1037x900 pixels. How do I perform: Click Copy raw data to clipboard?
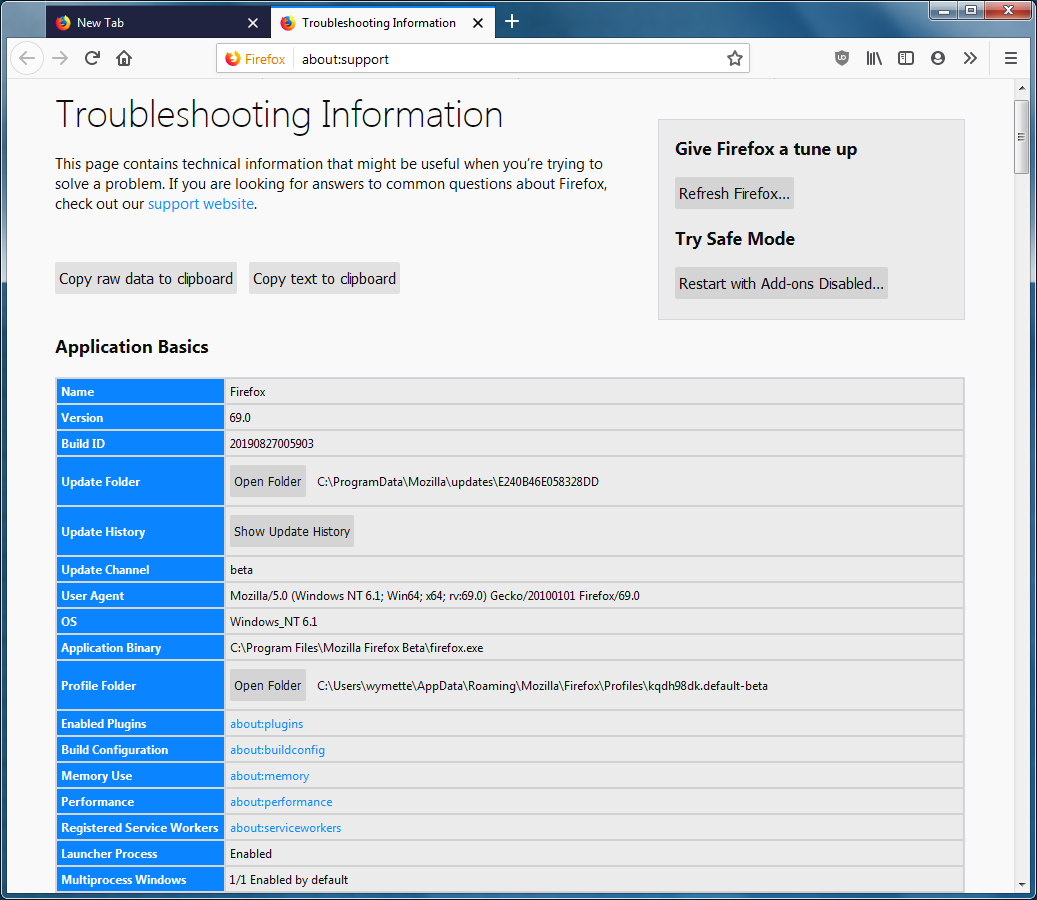146,278
